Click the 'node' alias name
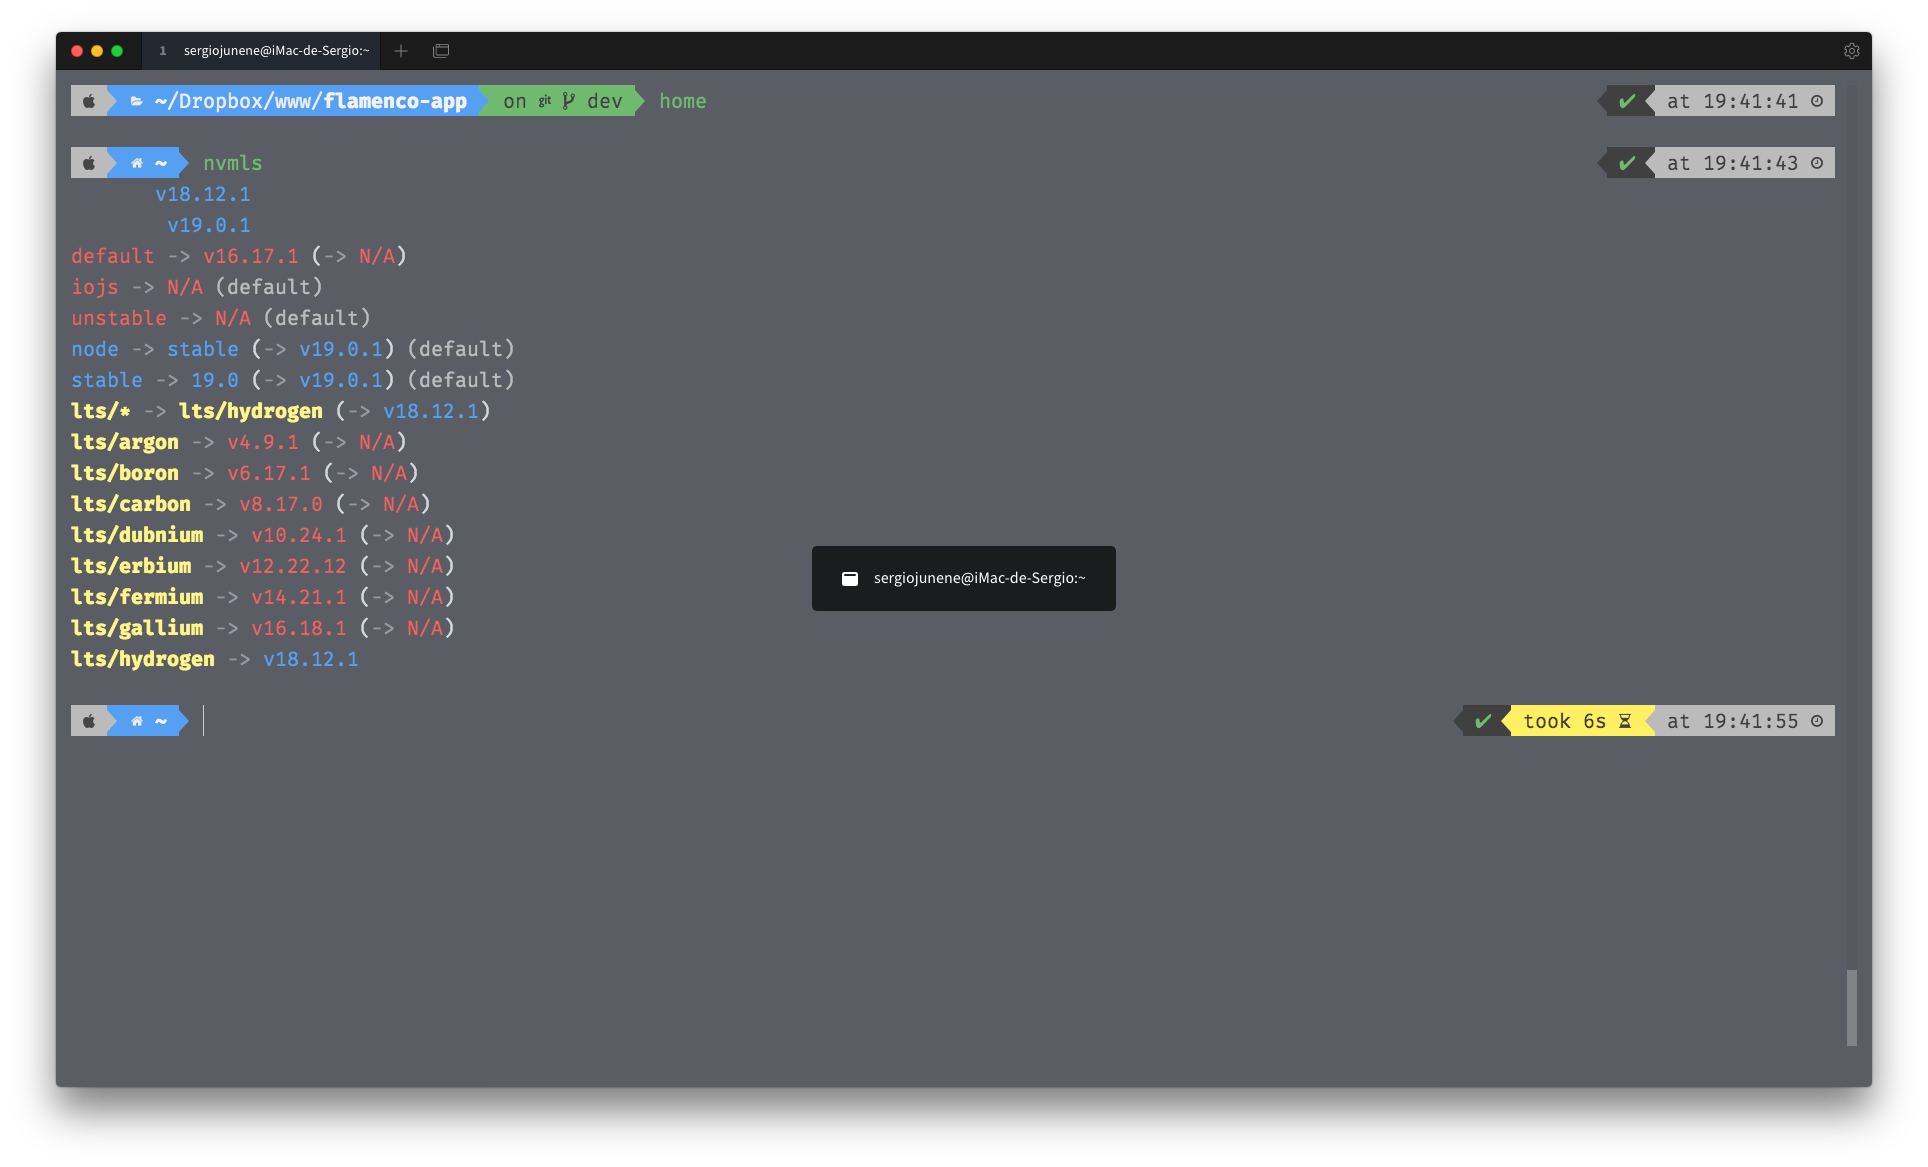 tap(95, 349)
